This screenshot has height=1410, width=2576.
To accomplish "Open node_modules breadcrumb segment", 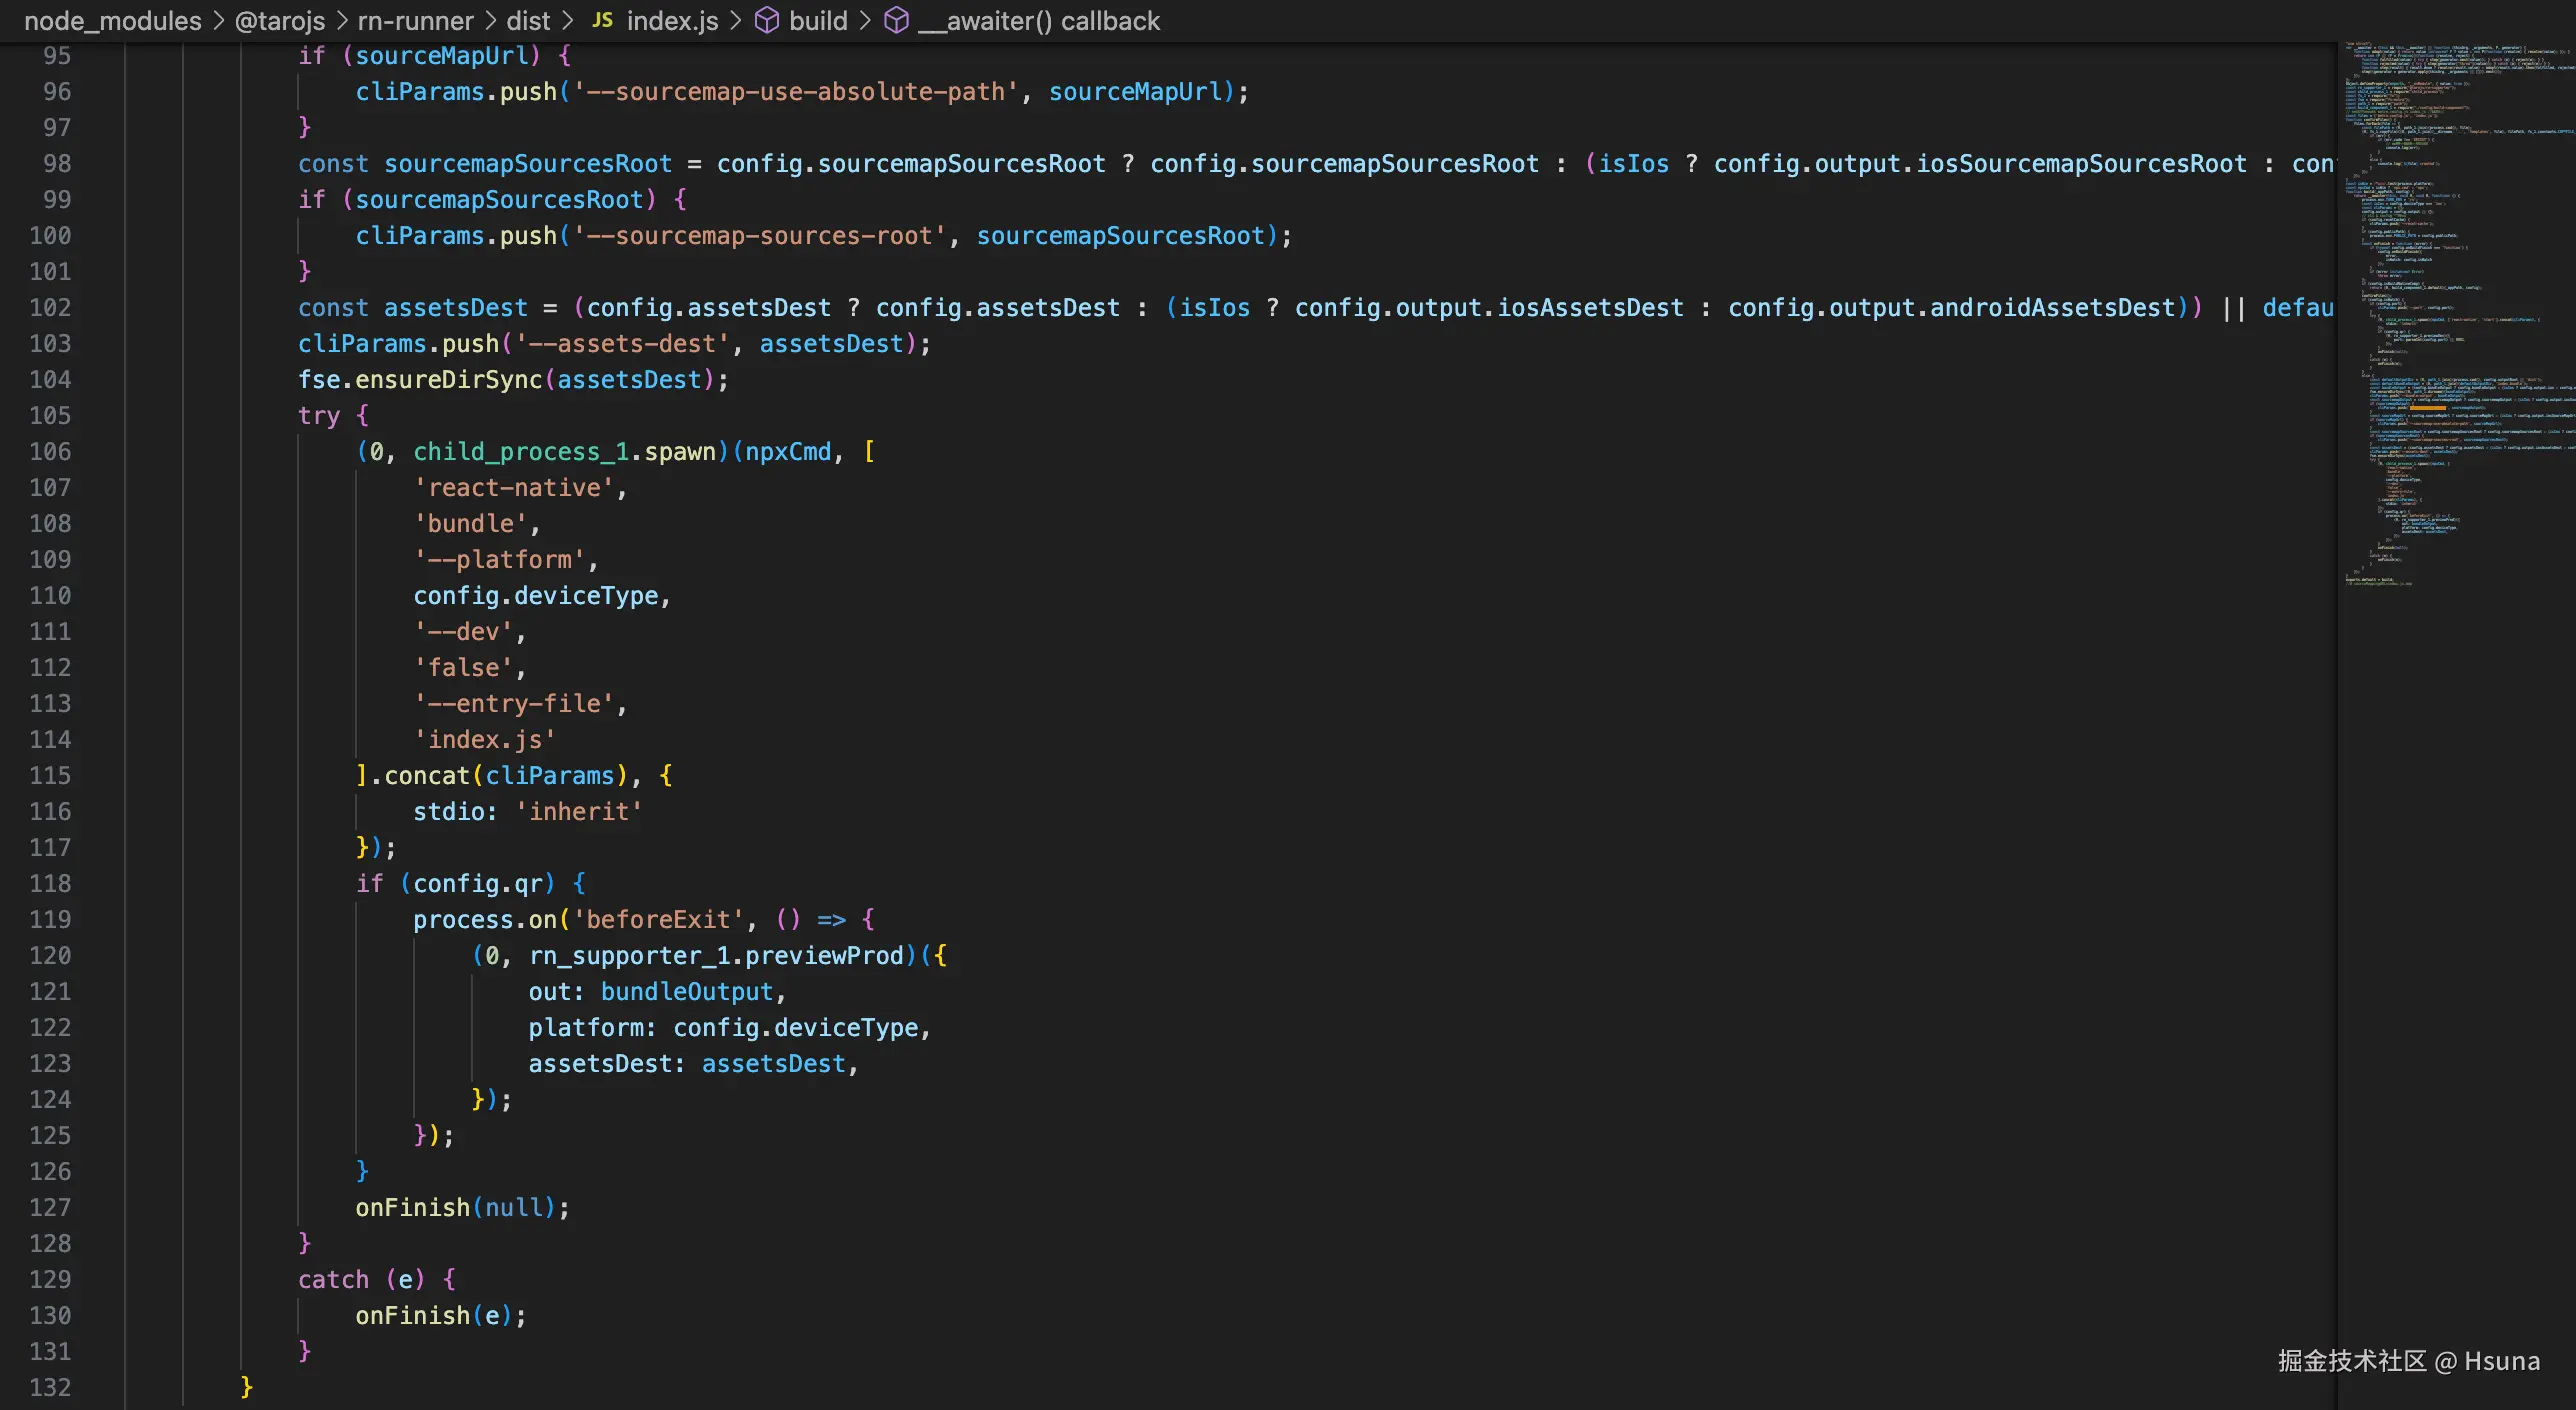I will click(112, 20).
